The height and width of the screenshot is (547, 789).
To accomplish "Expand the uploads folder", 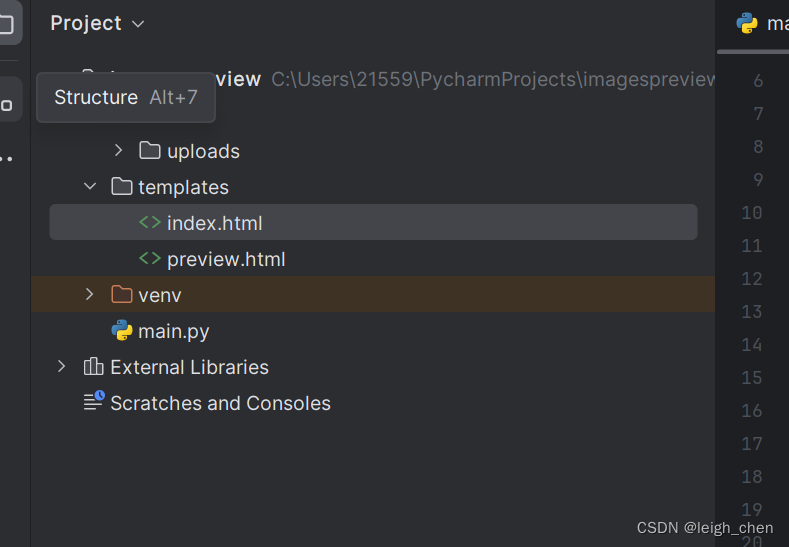I will tap(118, 150).
